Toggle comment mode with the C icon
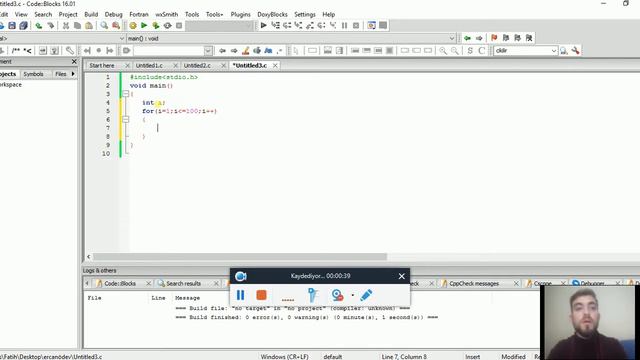Viewport: 640px width, 360px height. (482, 51)
